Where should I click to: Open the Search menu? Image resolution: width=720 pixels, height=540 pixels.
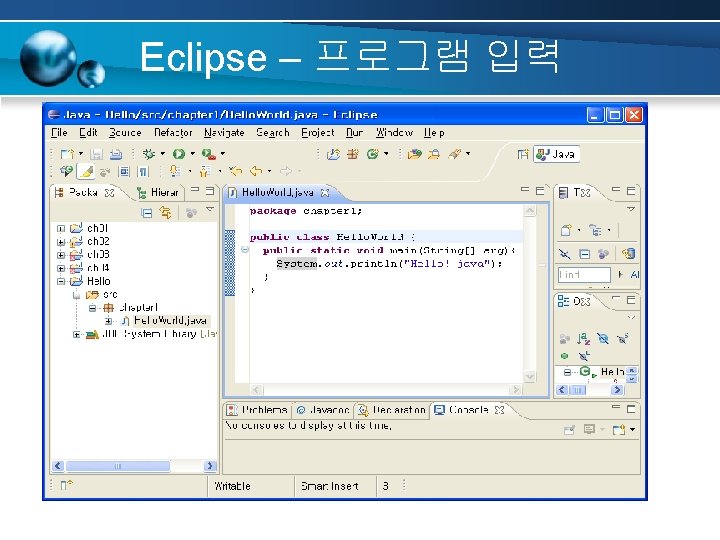pos(273,133)
